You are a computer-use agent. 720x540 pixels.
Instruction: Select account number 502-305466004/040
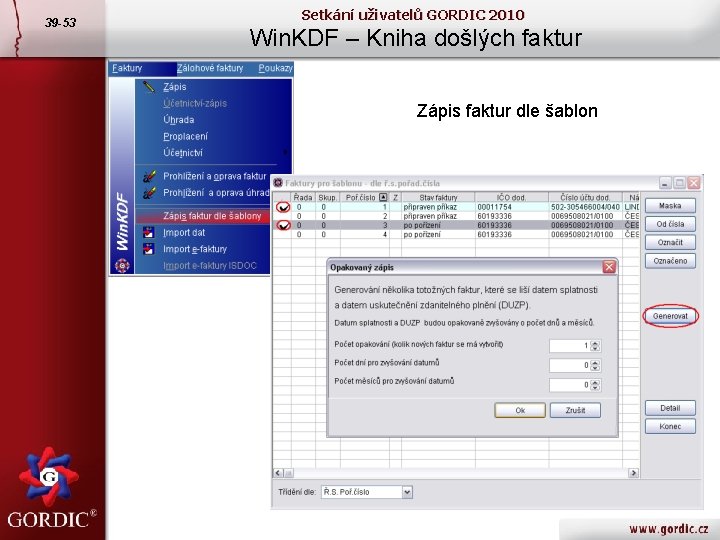[x=585, y=207]
